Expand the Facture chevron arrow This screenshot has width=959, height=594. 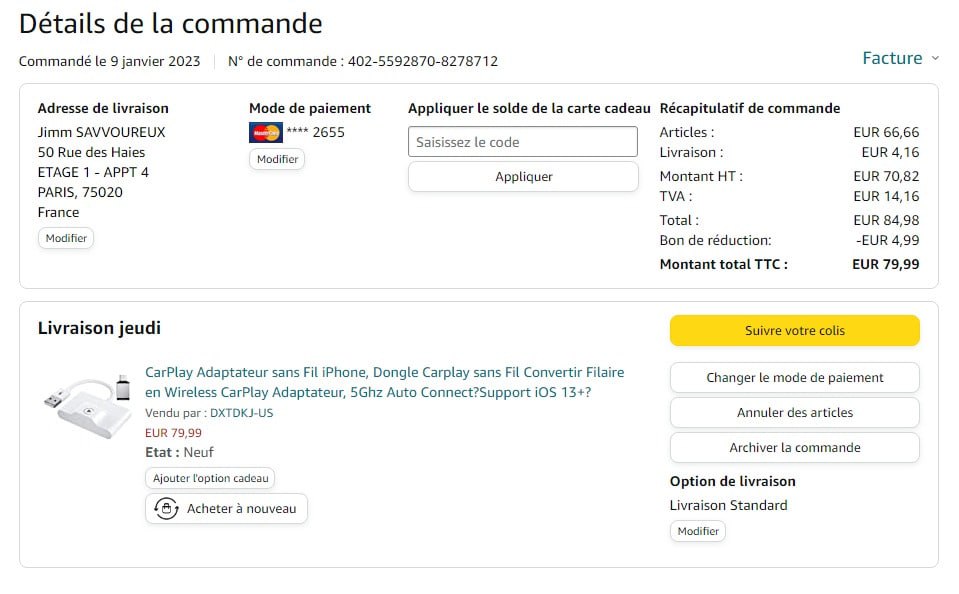[x=935, y=59]
